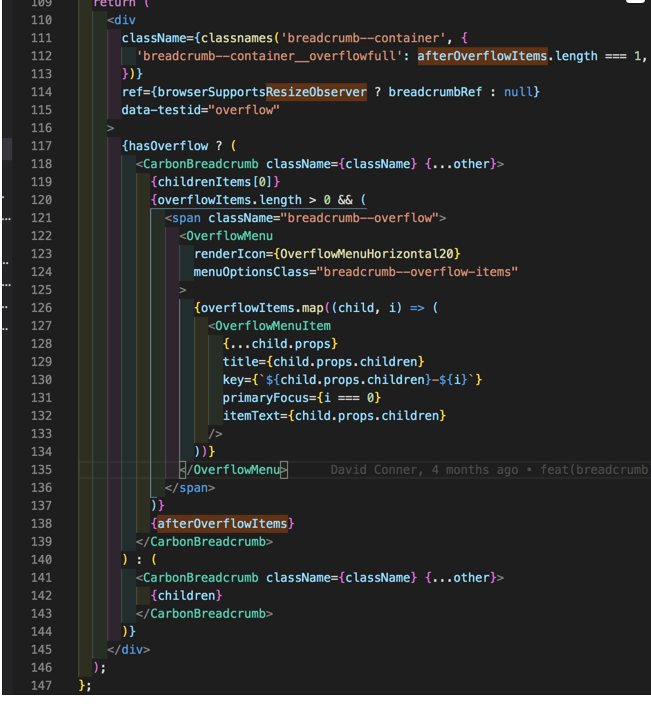Screen dimensions: 651x713
Task: Click closing /CarbonBreadcrumb on line 143
Action: 204,613
